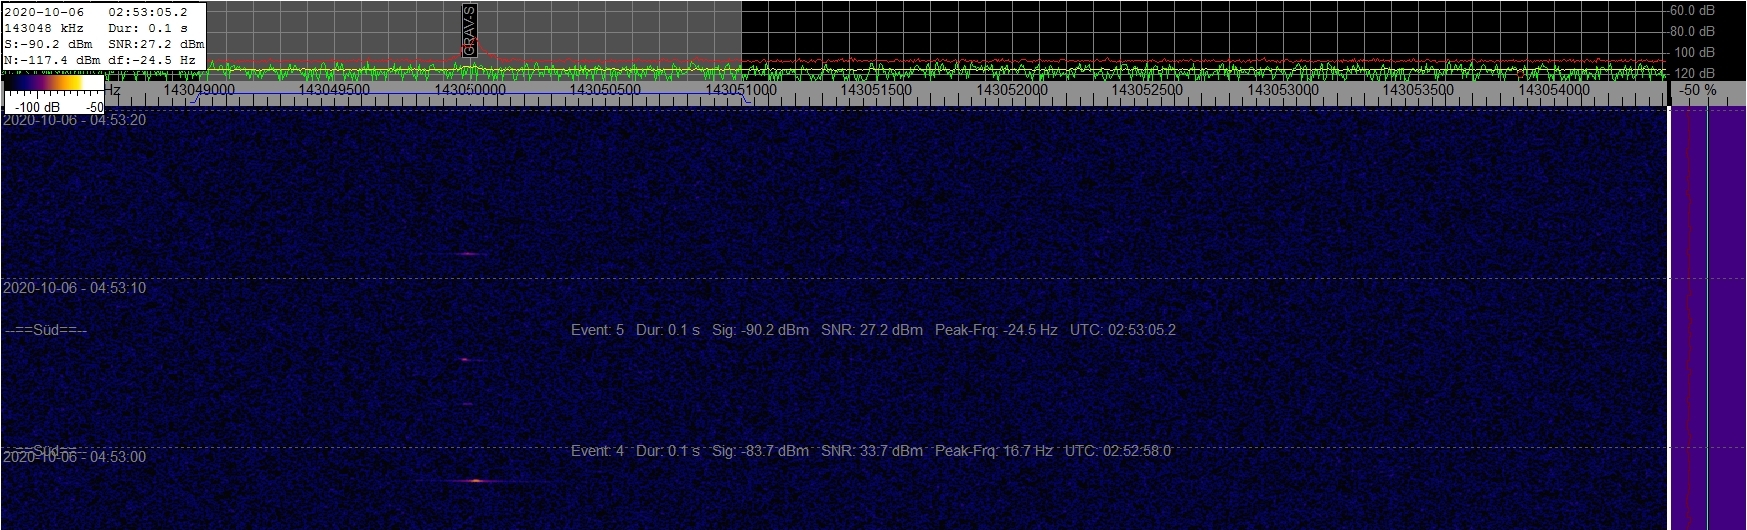The width and height of the screenshot is (1747, 530).
Task: Click the -60.0 dB scale label
Action: pos(1693,10)
